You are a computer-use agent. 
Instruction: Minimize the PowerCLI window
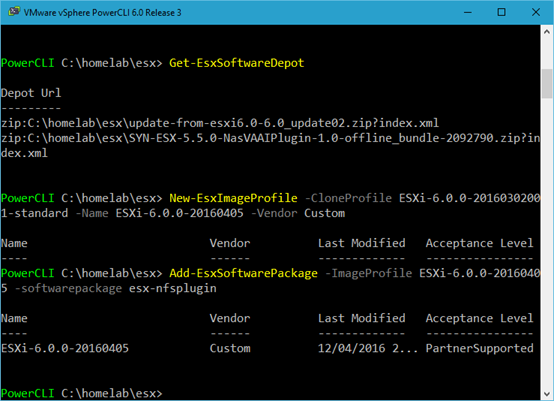coord(468,12)
